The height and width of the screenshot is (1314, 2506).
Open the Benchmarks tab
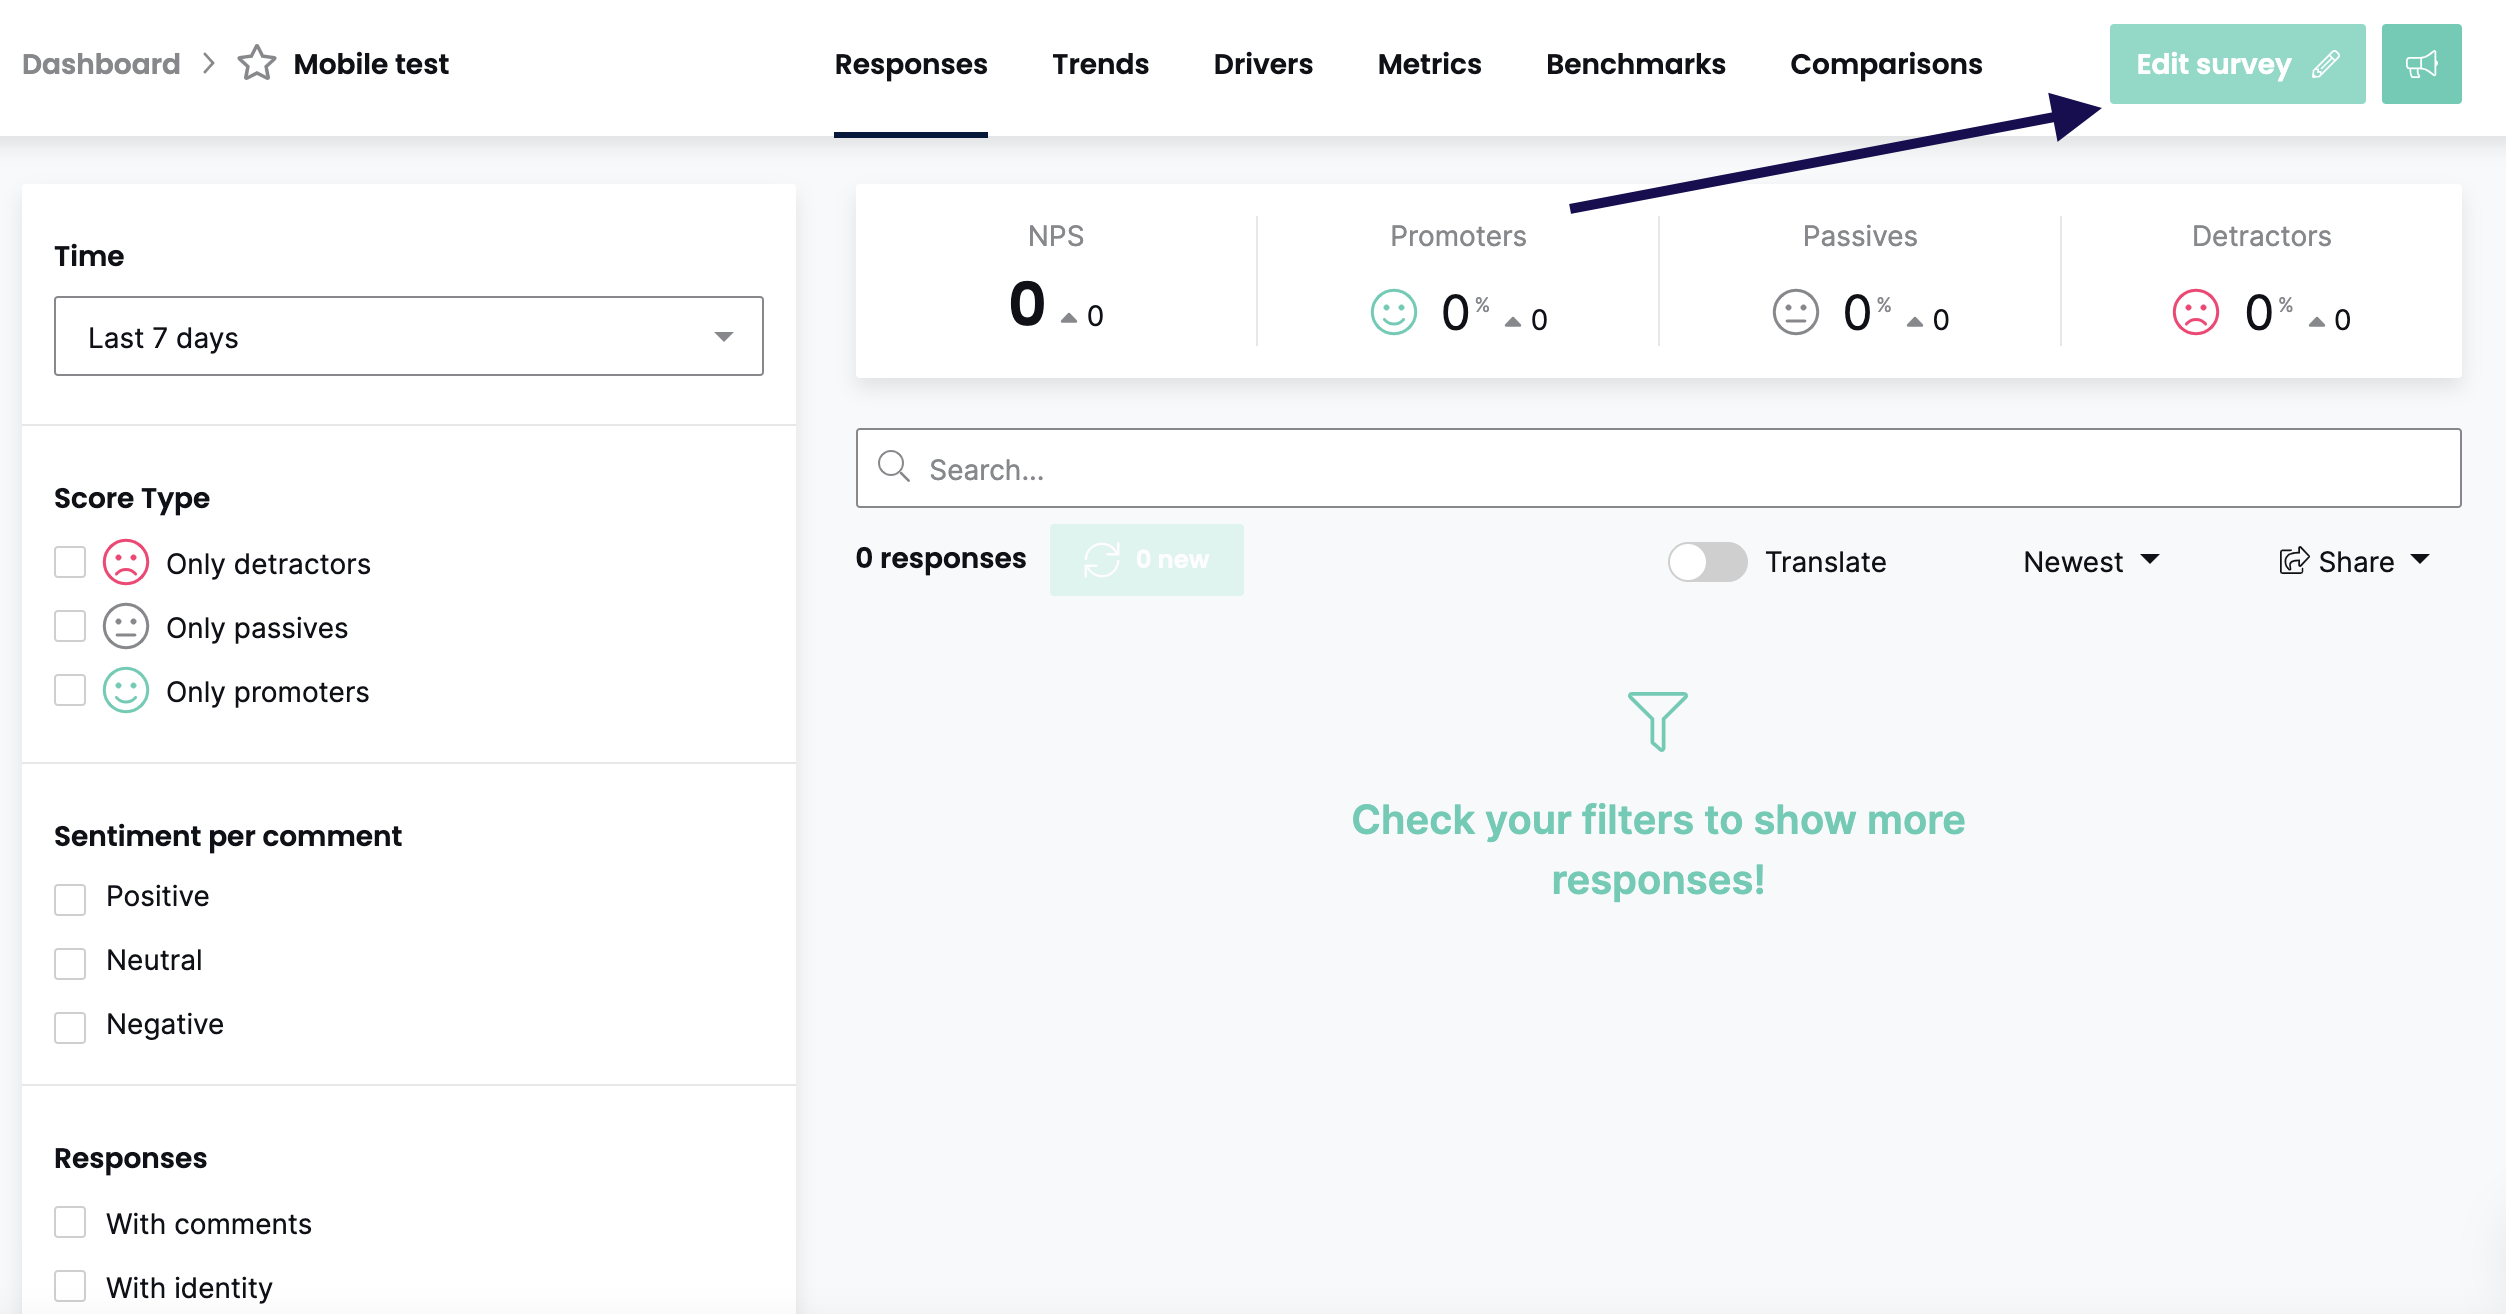(1635, 64)
